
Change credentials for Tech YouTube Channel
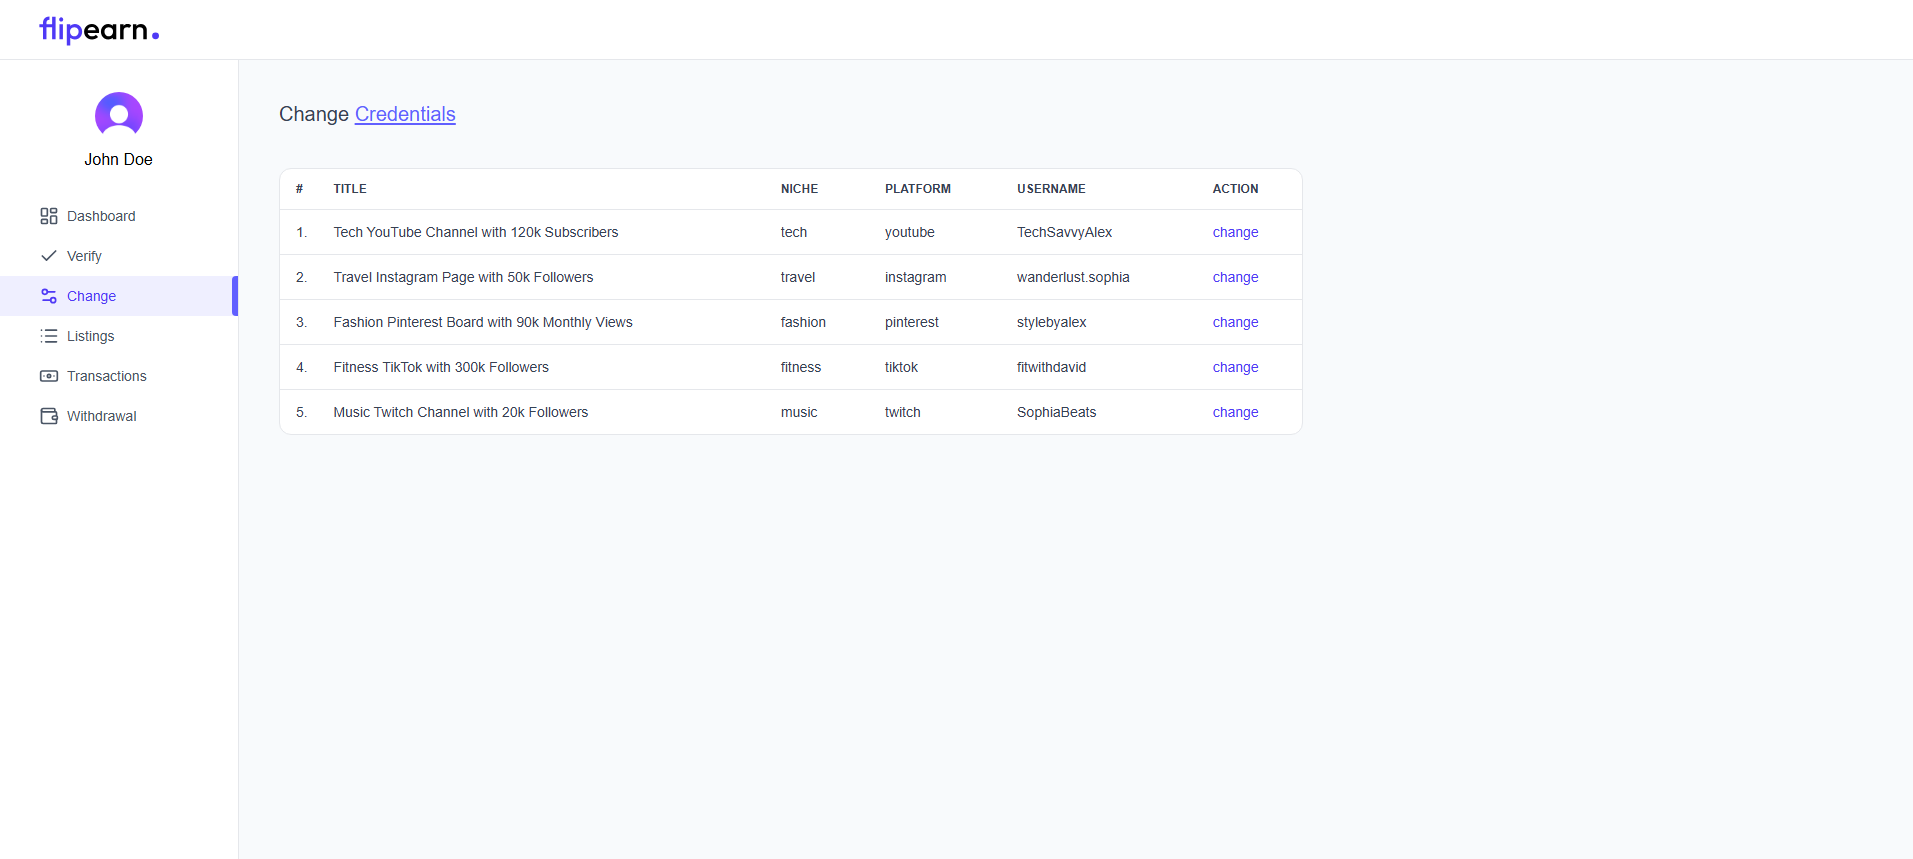(1235, 232)
